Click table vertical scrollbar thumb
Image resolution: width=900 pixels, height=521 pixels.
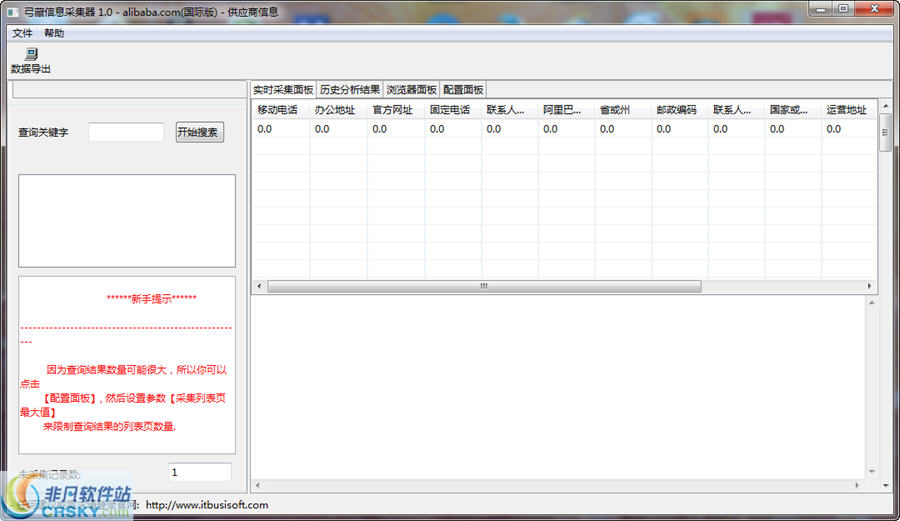pos(886,133)
